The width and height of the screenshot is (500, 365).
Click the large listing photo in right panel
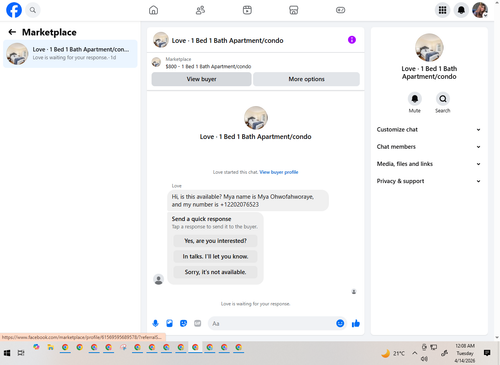pos(429,47)
